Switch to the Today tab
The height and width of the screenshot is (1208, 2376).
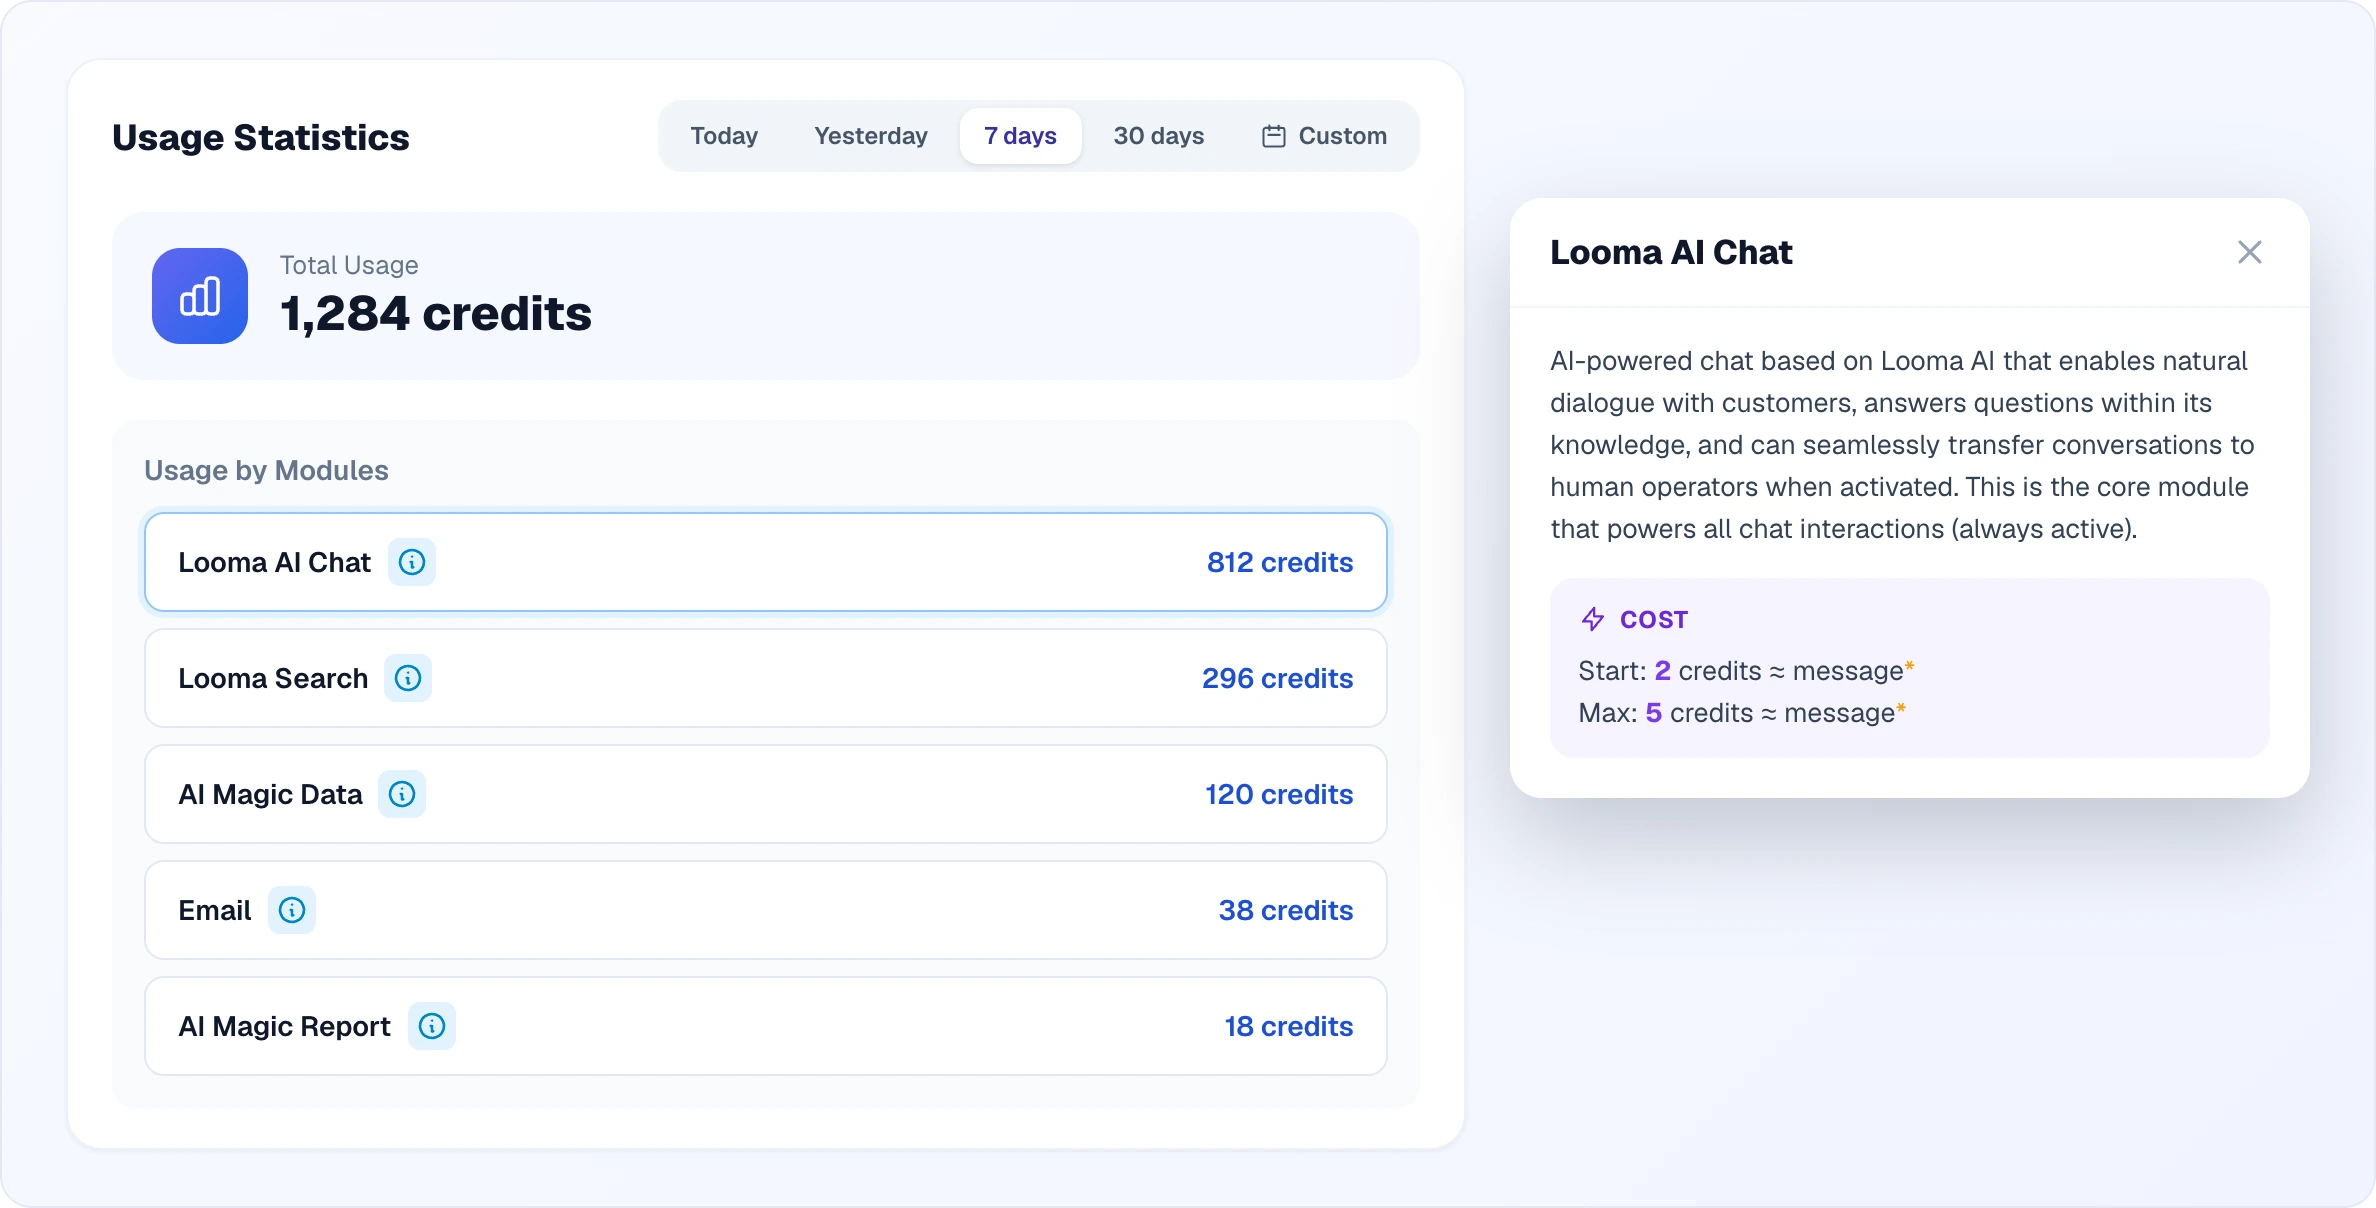tap(724, 136)
